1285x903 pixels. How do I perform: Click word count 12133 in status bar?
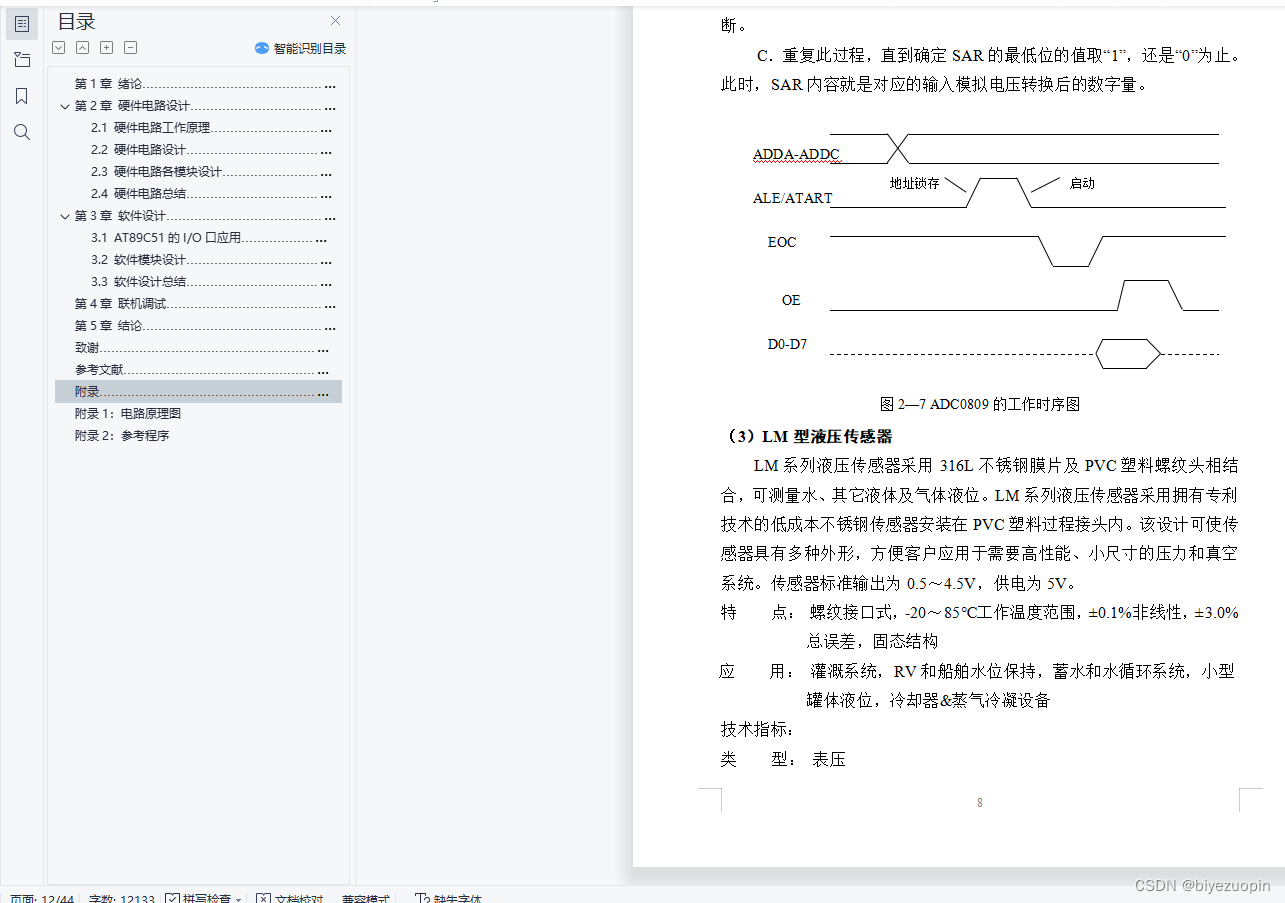click(121, 899)
